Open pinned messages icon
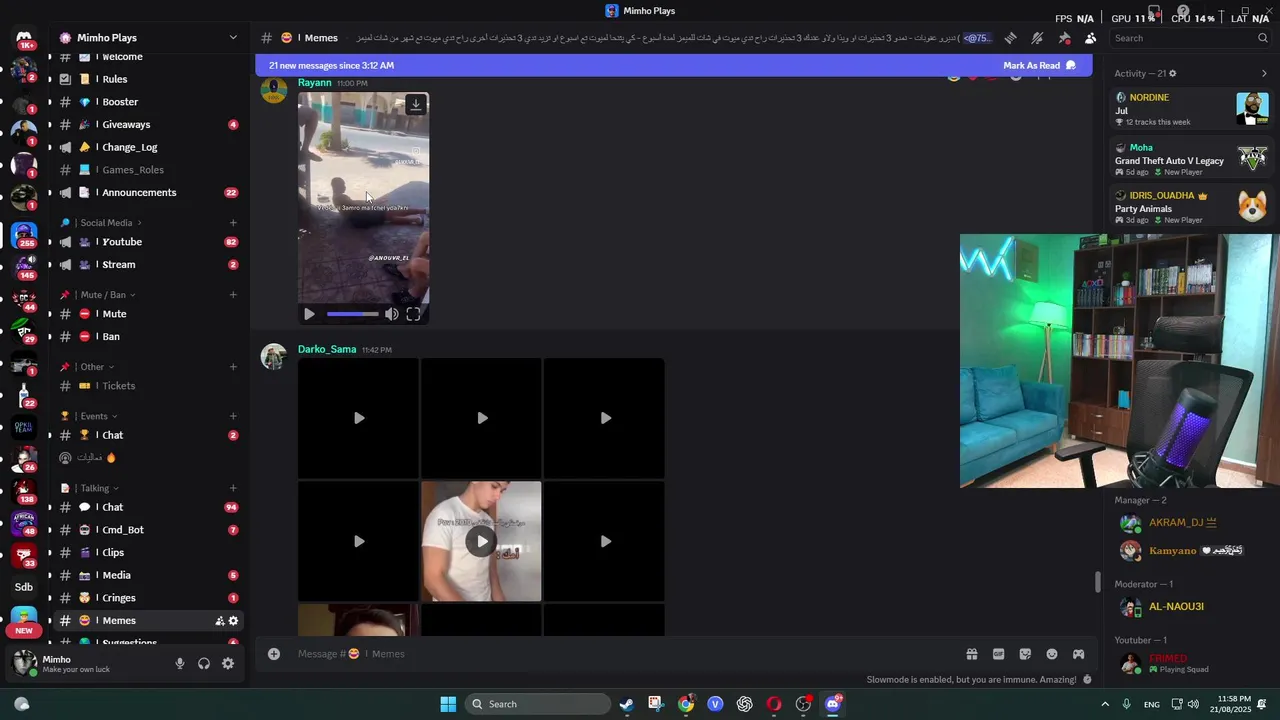The width and height of the screenshot is (1280, 720). coord(1064,38)
